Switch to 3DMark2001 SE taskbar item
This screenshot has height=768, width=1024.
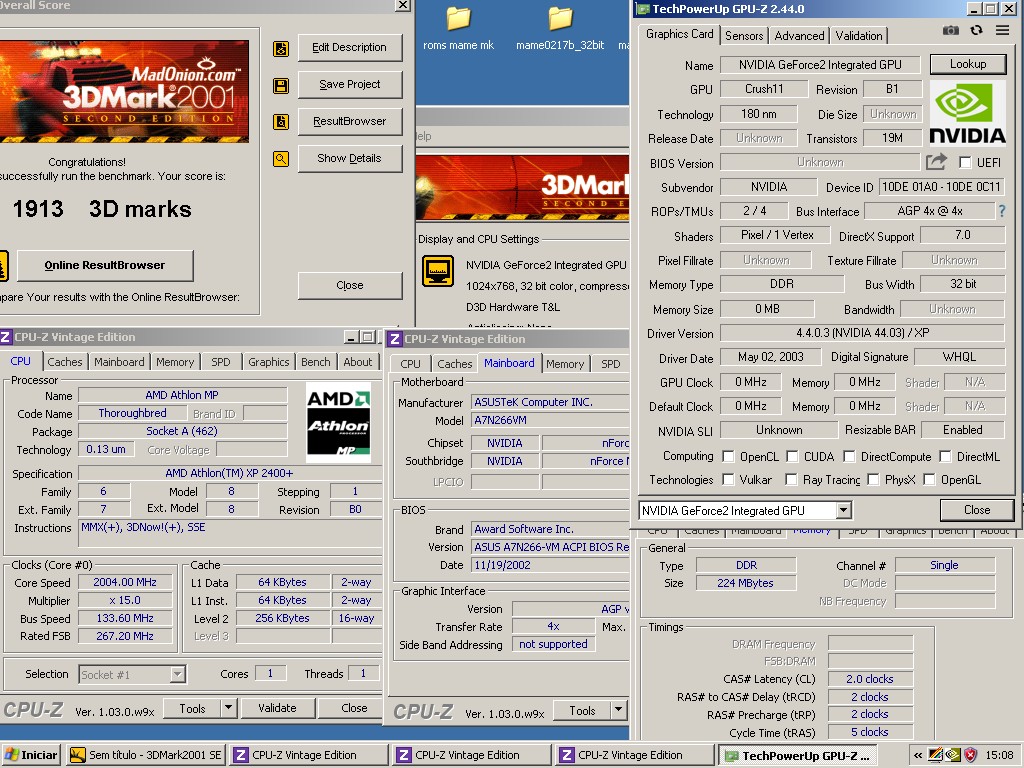(x=146, y=756)
